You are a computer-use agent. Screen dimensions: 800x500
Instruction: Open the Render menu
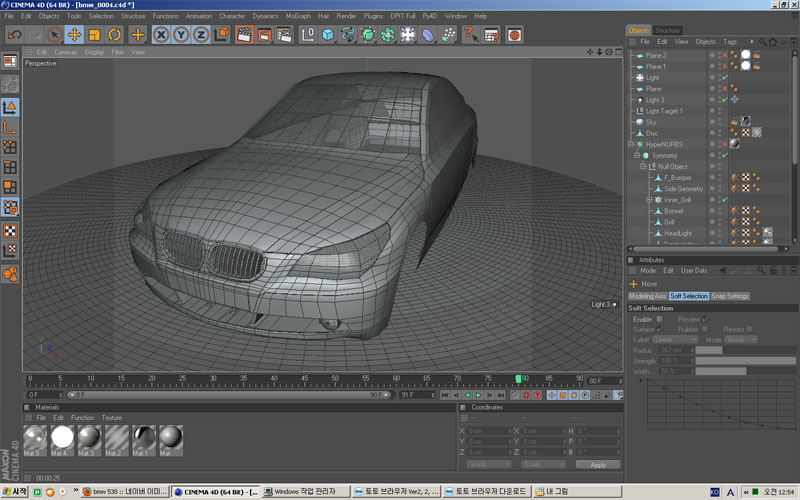346,16
